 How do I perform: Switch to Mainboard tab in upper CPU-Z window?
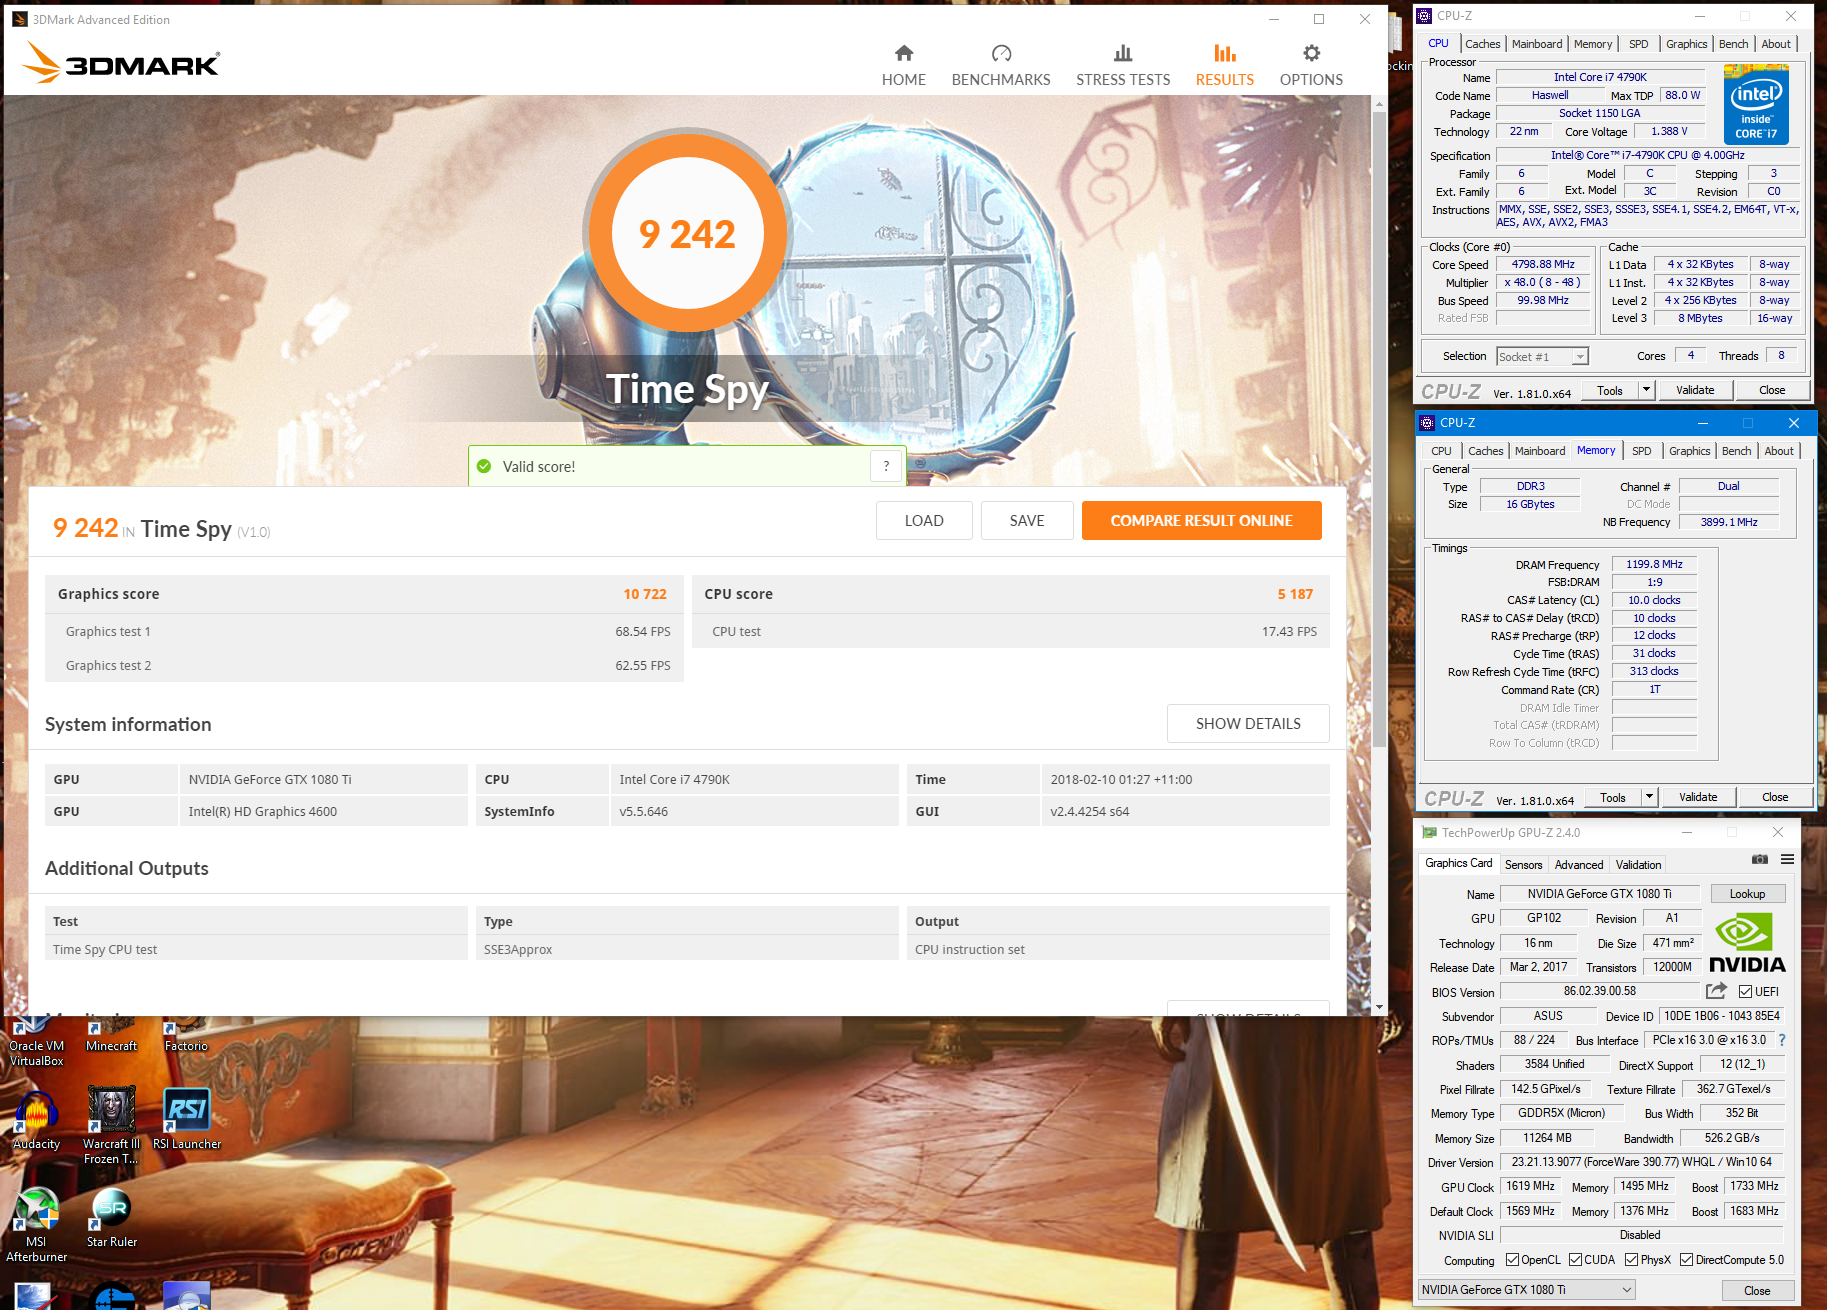click(x=1537, y=44)
